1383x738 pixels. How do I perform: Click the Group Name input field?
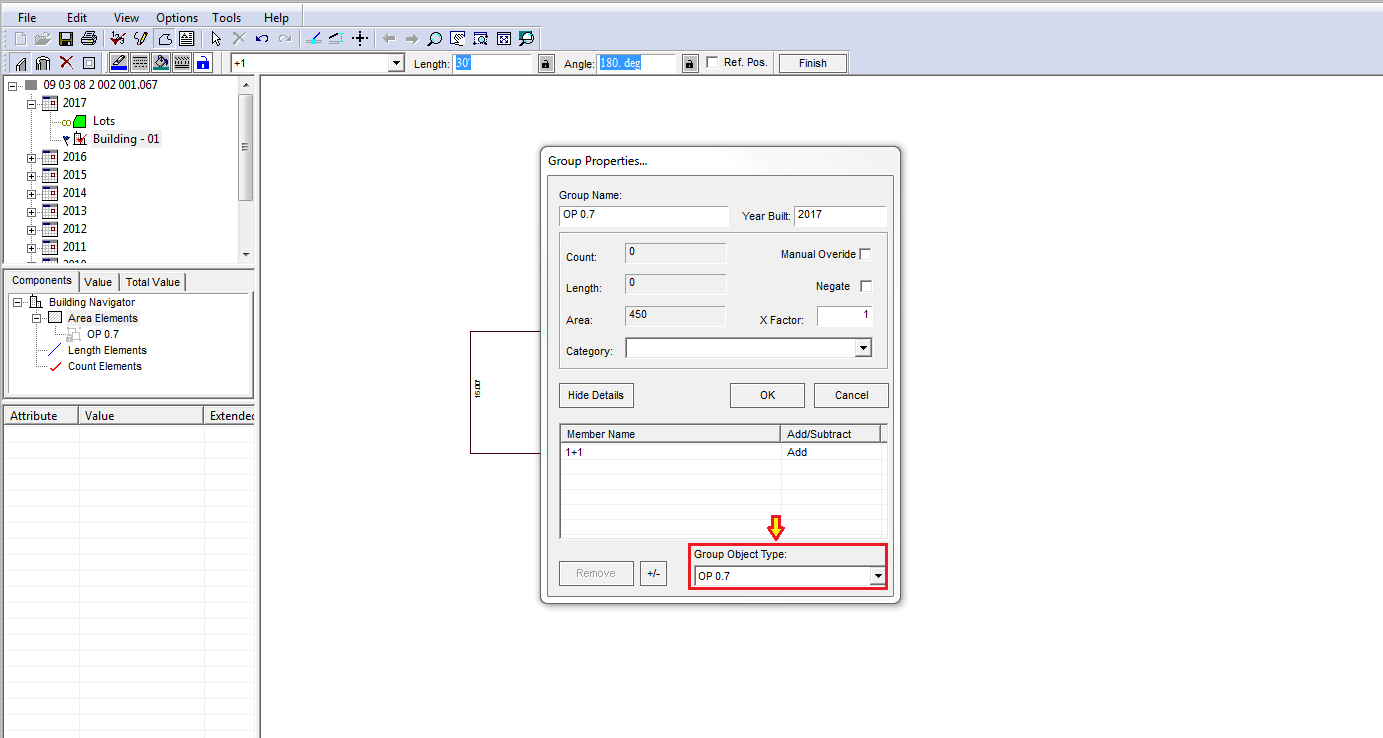point(644,216)
